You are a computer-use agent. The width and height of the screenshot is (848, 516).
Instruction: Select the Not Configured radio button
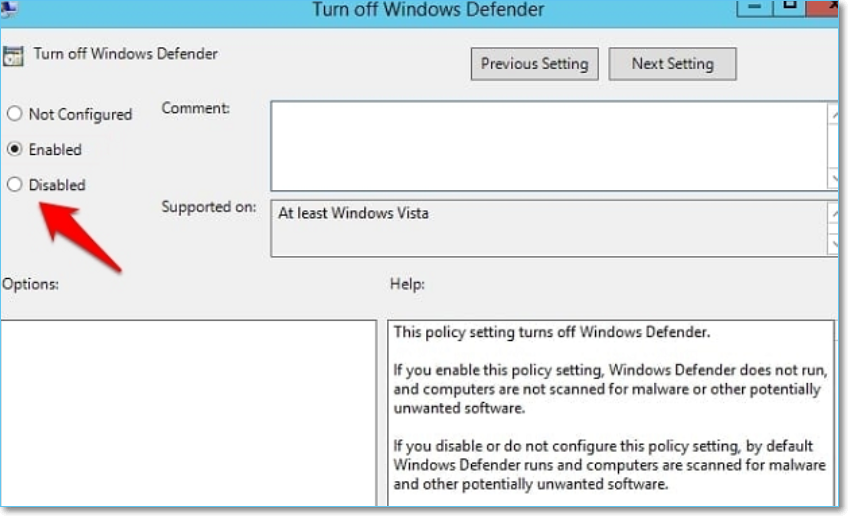pyautogui.click(x=15, y=114)
